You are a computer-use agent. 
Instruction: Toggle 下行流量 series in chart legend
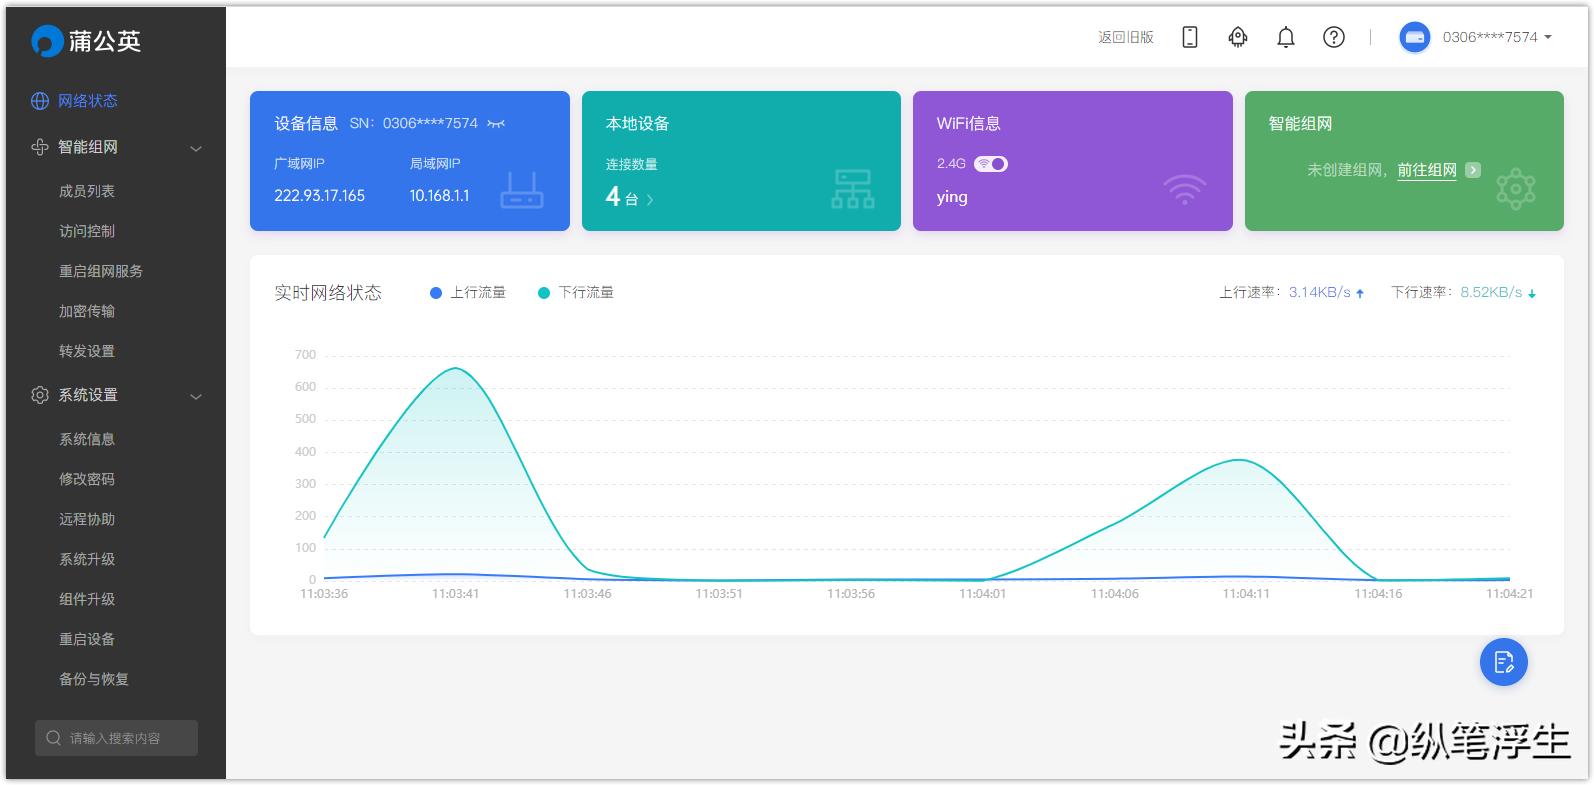pyautogui.click(x=575, y=293)
